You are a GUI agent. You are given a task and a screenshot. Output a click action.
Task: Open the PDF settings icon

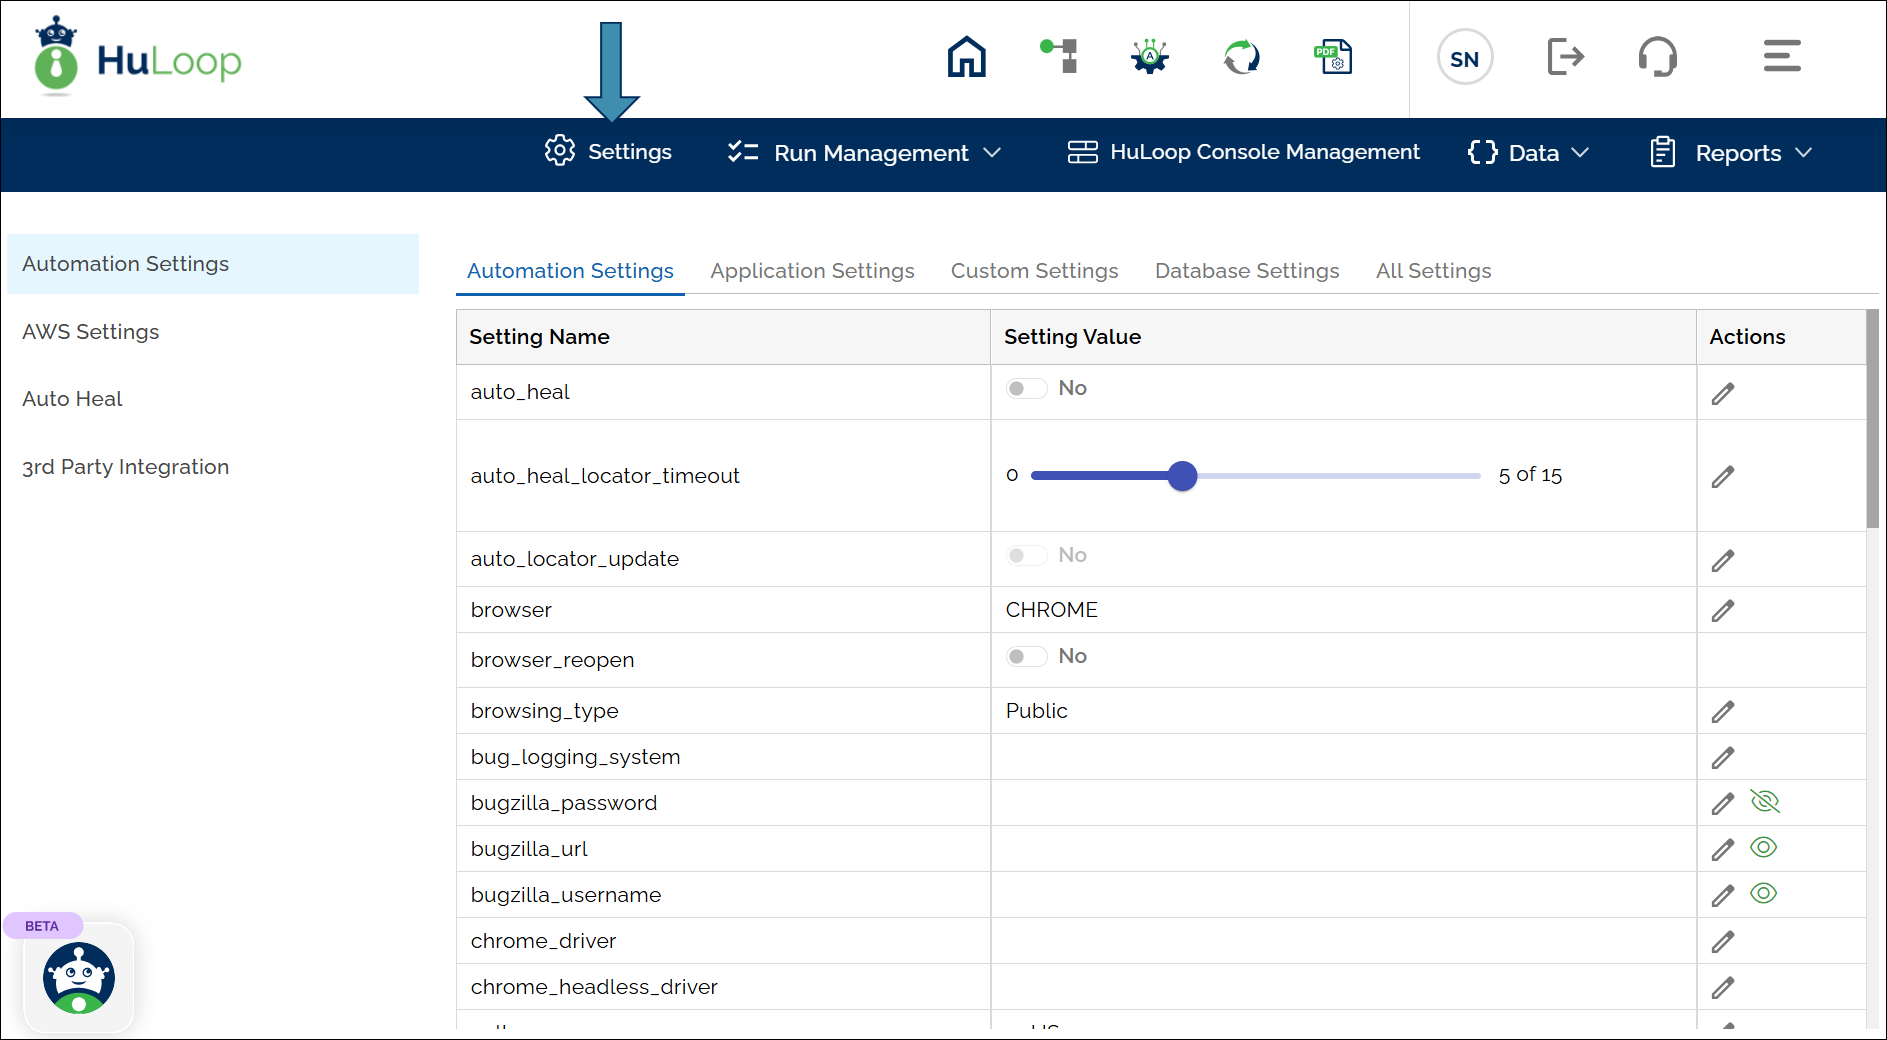coord(1333,57)
